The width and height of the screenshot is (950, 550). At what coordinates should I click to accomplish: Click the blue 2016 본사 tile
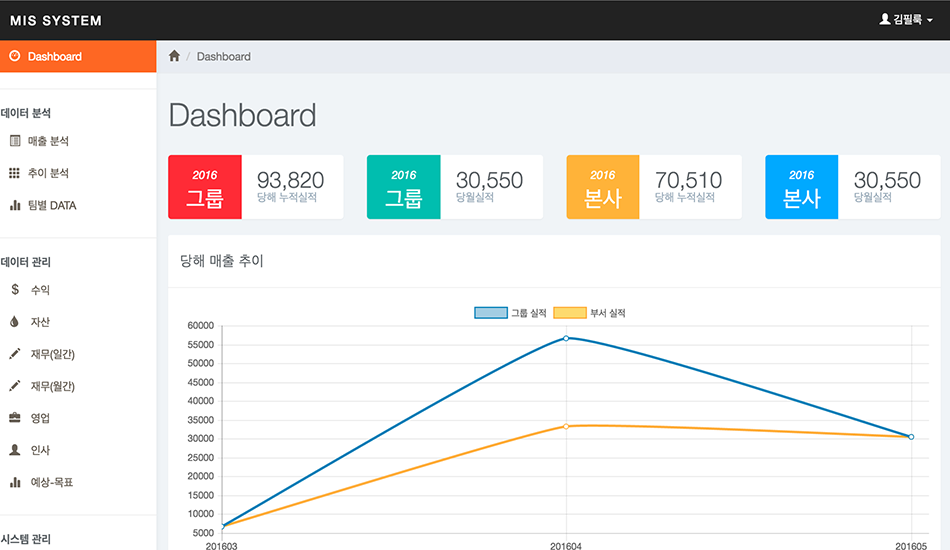pyautogui.click(x=801, y=187)
